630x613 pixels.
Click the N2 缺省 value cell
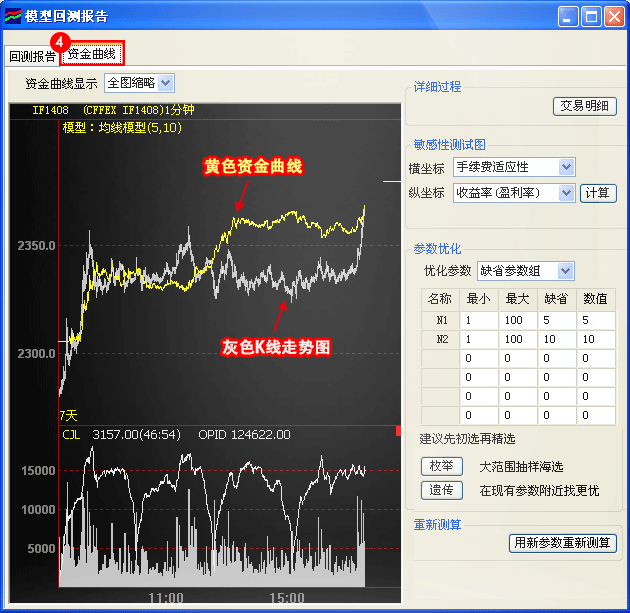click(x=557, y=340)
